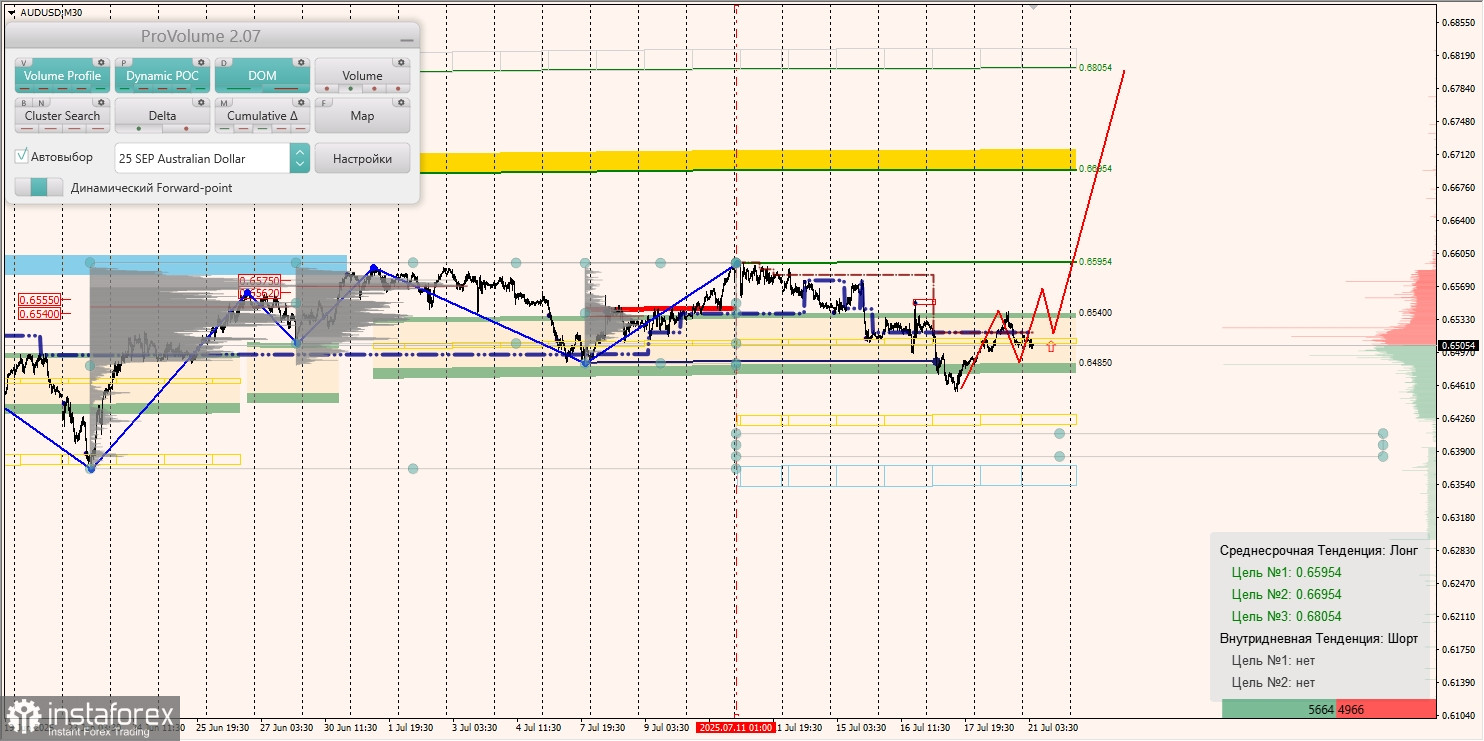Switch the Динамический Forward-point toggle
This screenshot has height=741, width=1484.
click(39, 187)
